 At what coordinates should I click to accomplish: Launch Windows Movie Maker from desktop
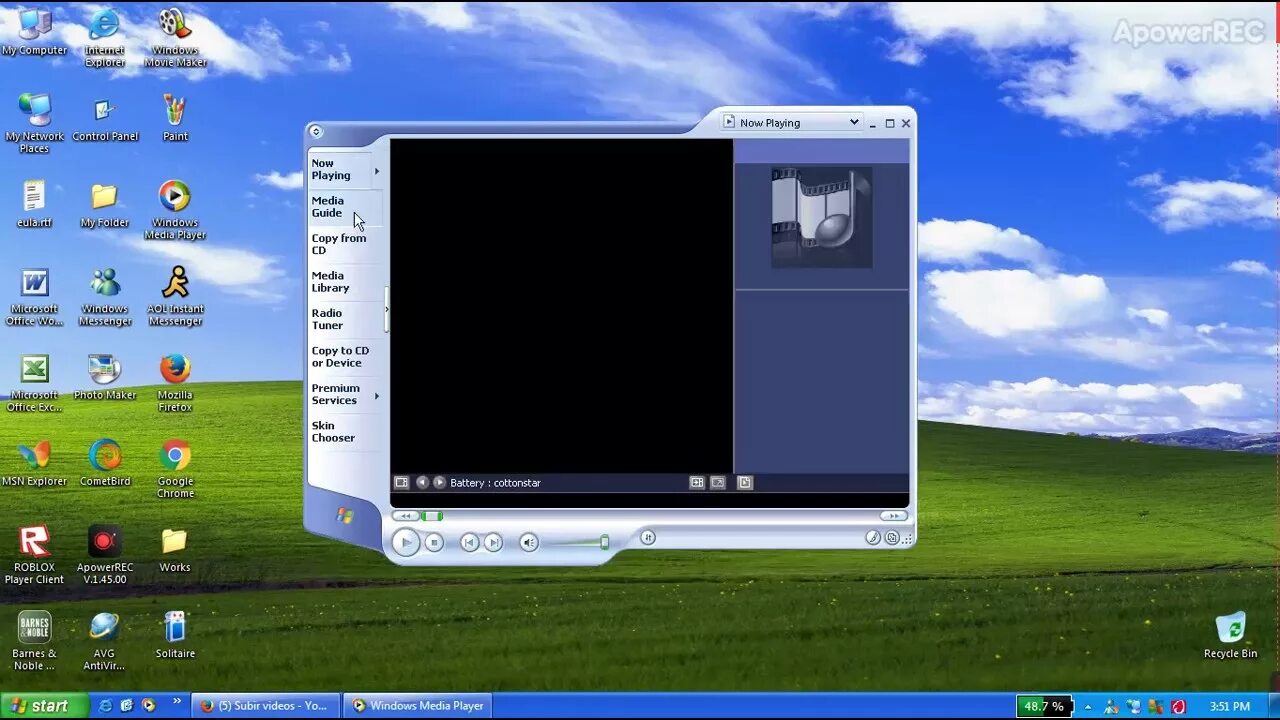pyautogui.click(x=175, y=38)
